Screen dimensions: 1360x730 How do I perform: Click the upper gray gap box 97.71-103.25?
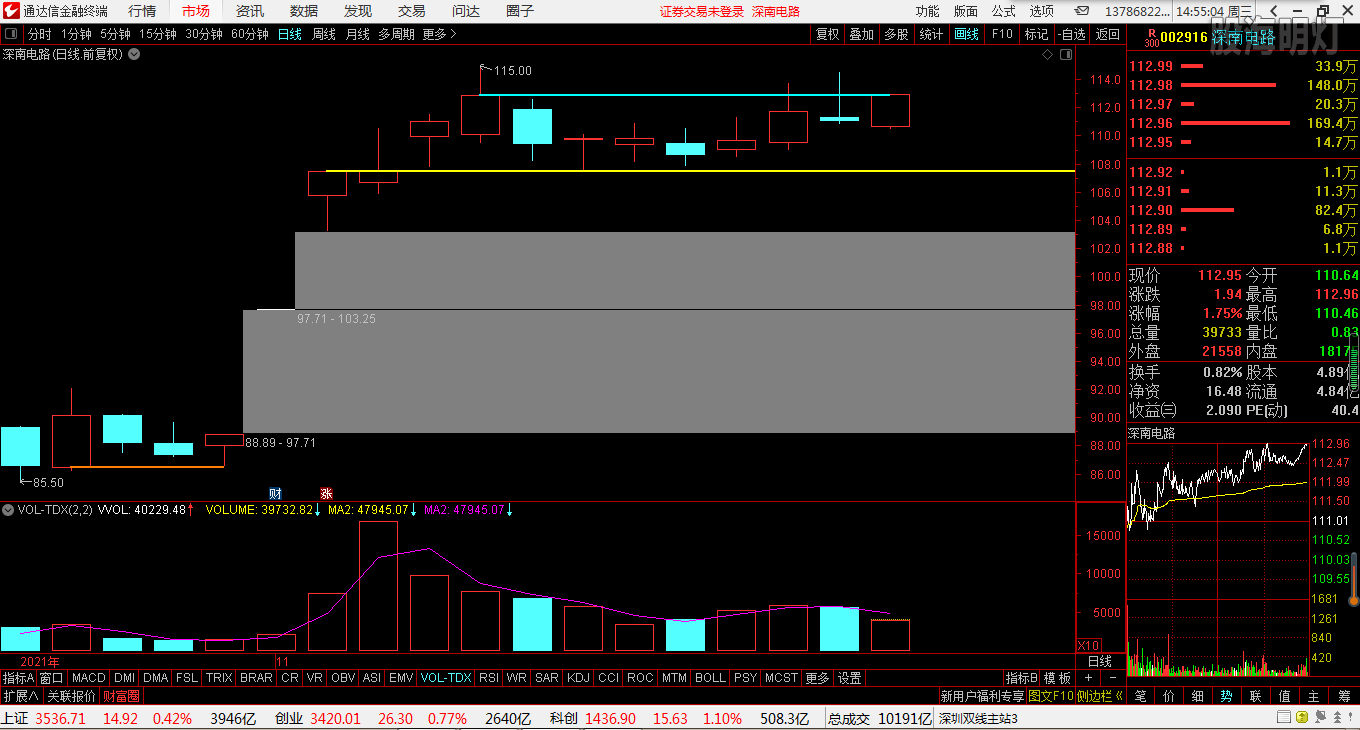[685, 270]
